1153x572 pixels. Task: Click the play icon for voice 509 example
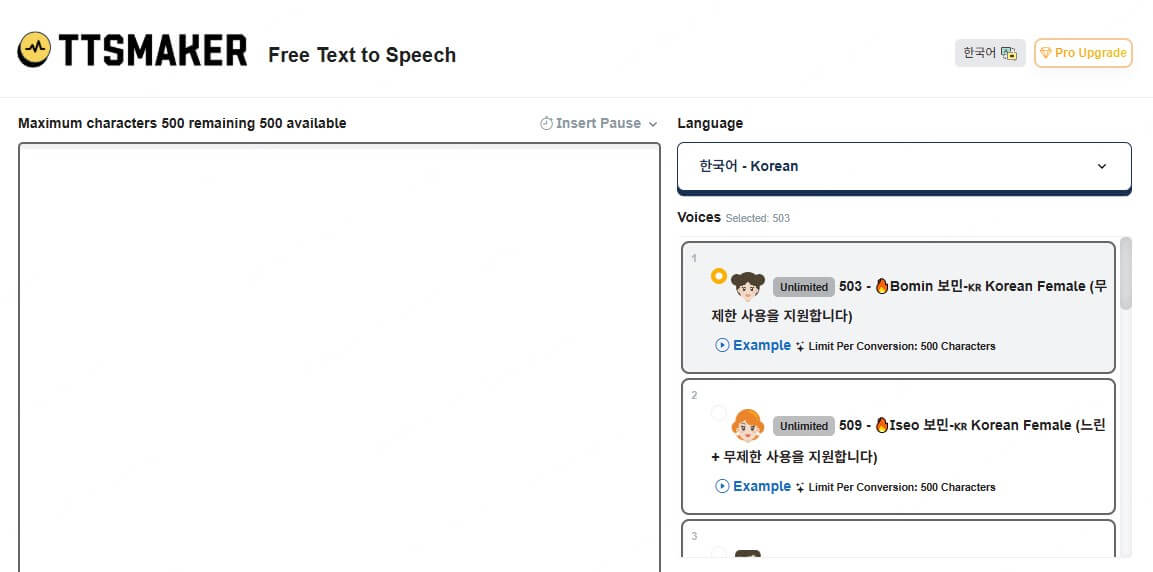(x=722, y=486)
